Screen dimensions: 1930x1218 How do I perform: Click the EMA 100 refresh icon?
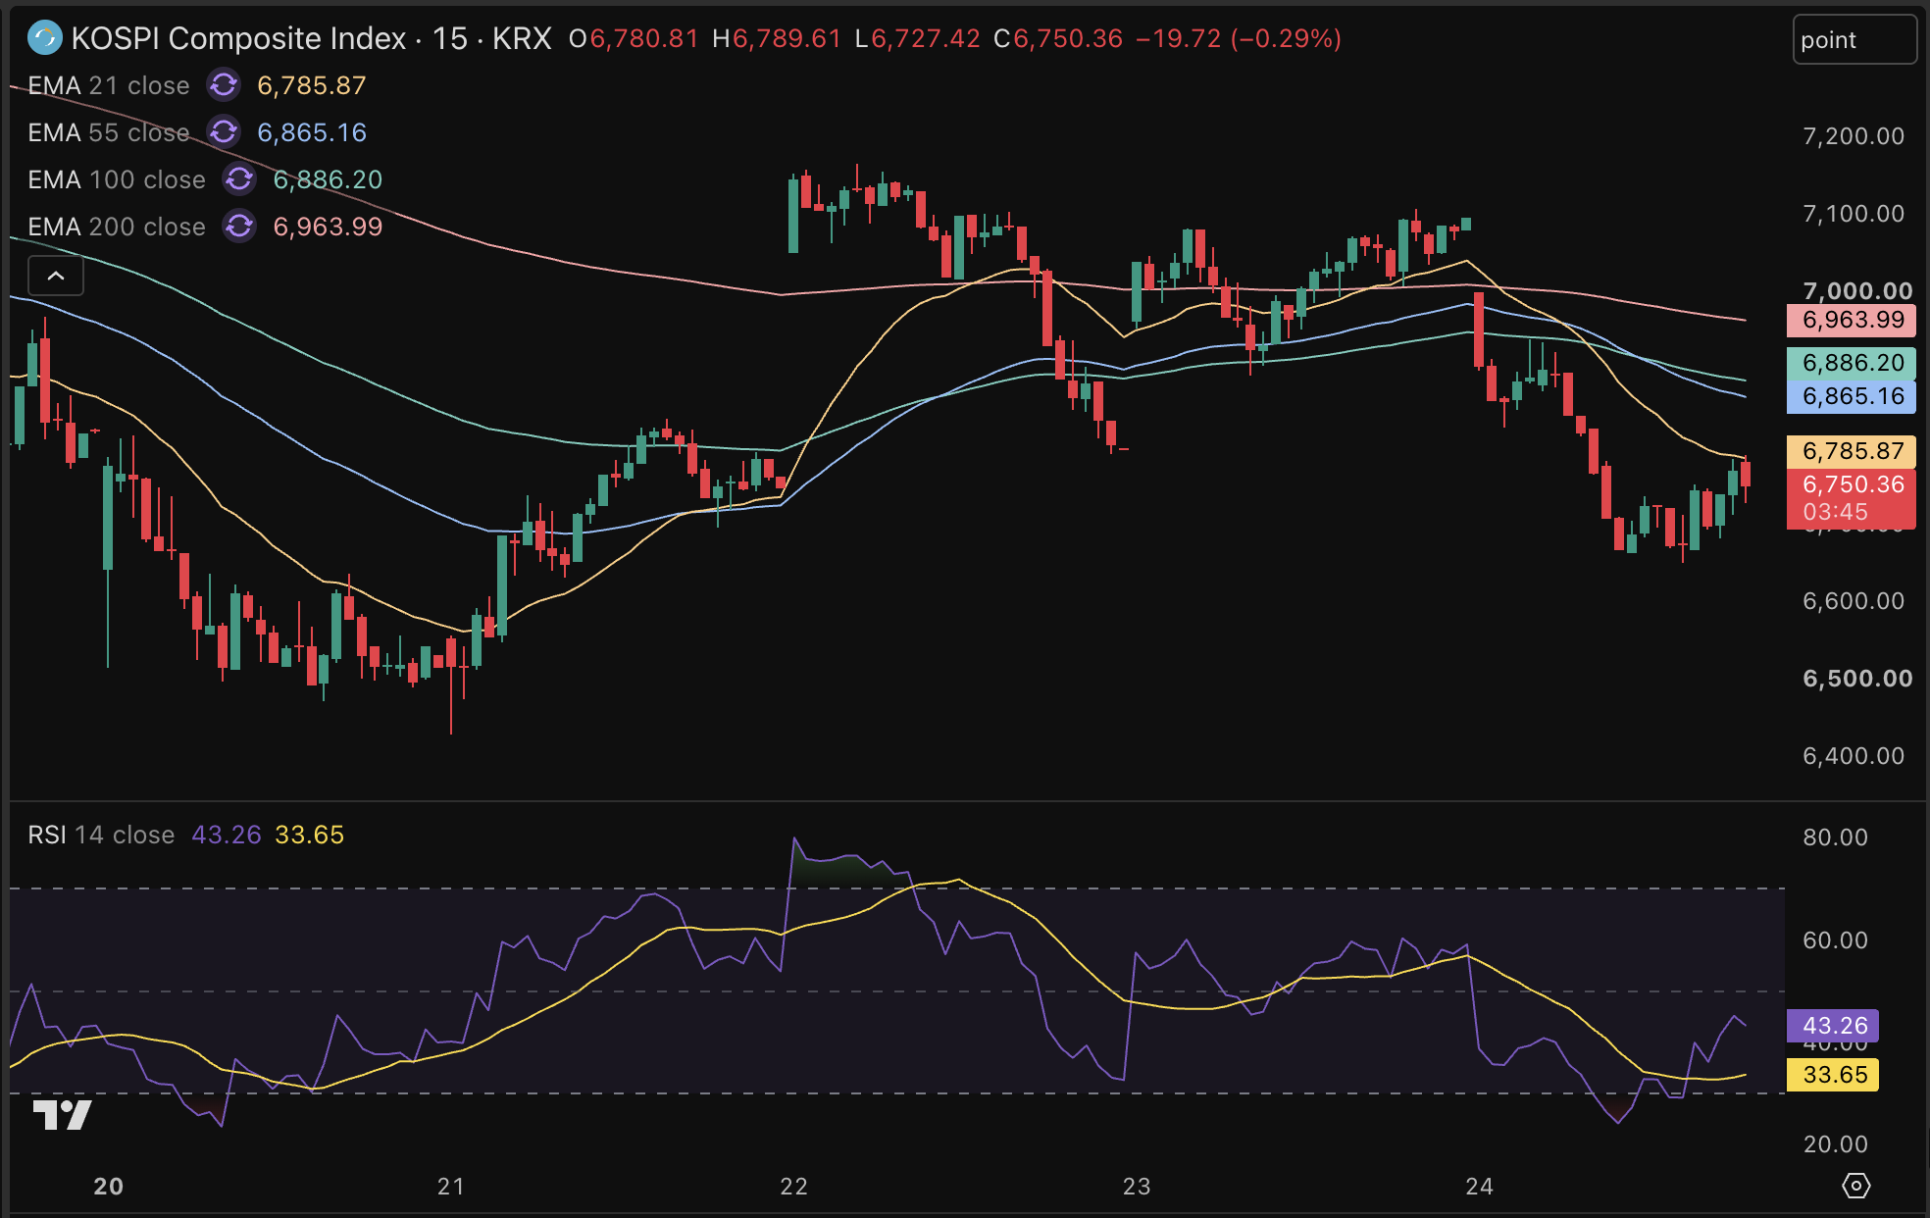[x=239, y=179]
